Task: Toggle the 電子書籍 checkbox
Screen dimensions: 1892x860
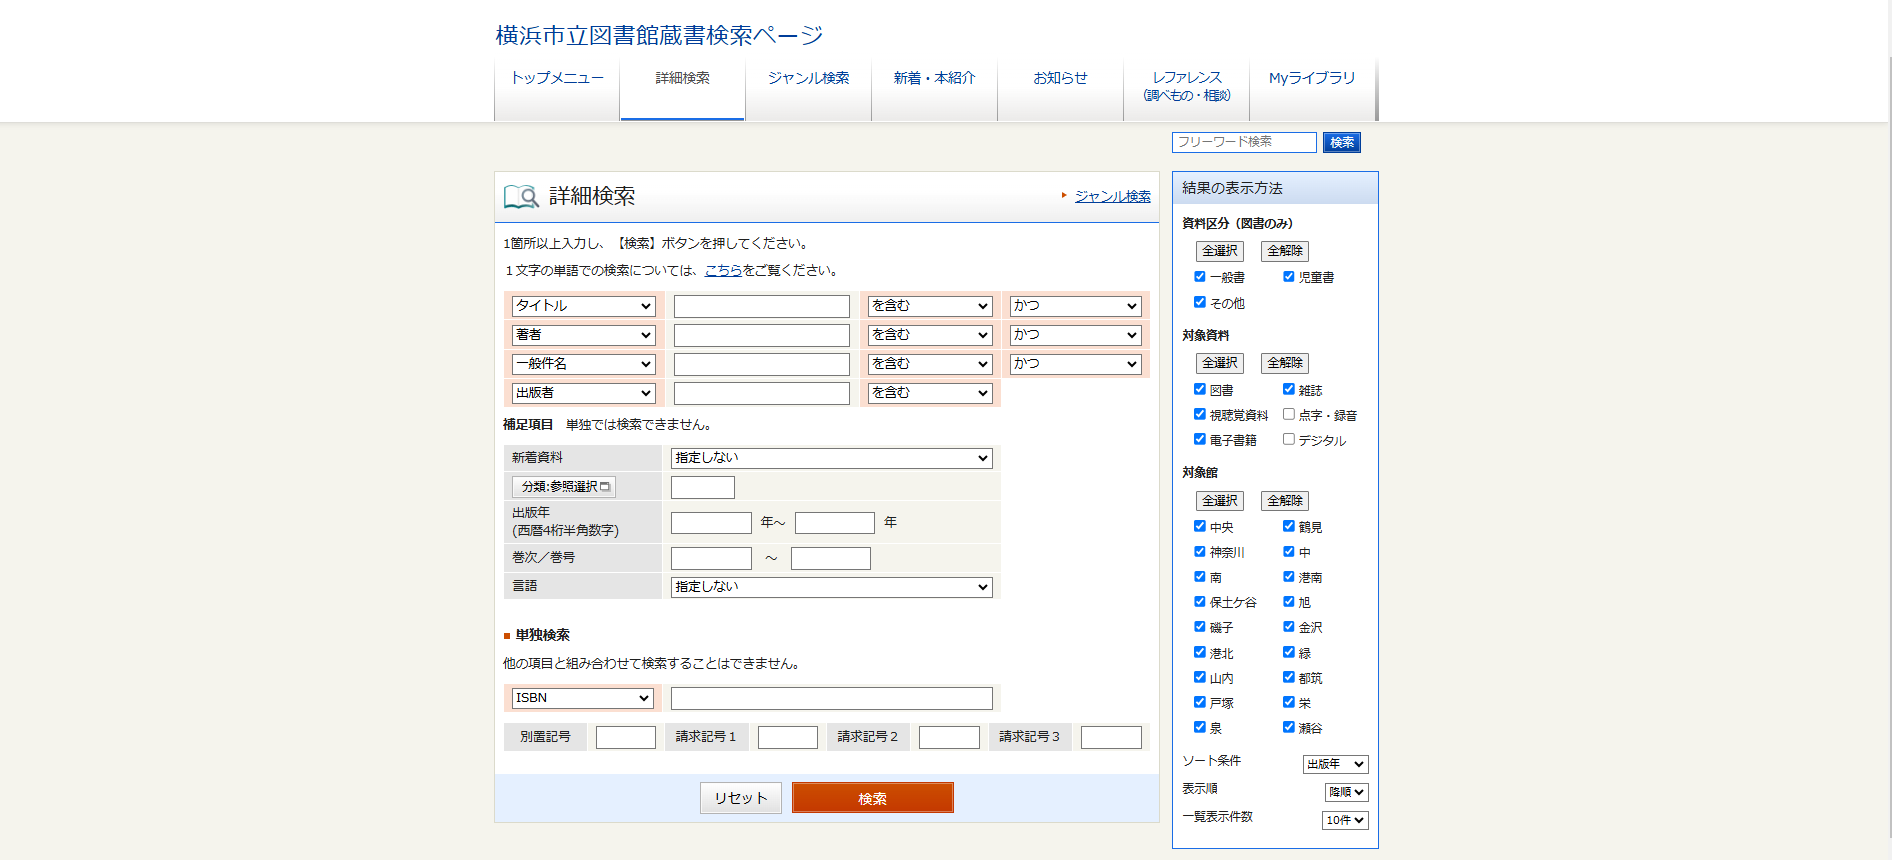Action: coord(1200,439)
